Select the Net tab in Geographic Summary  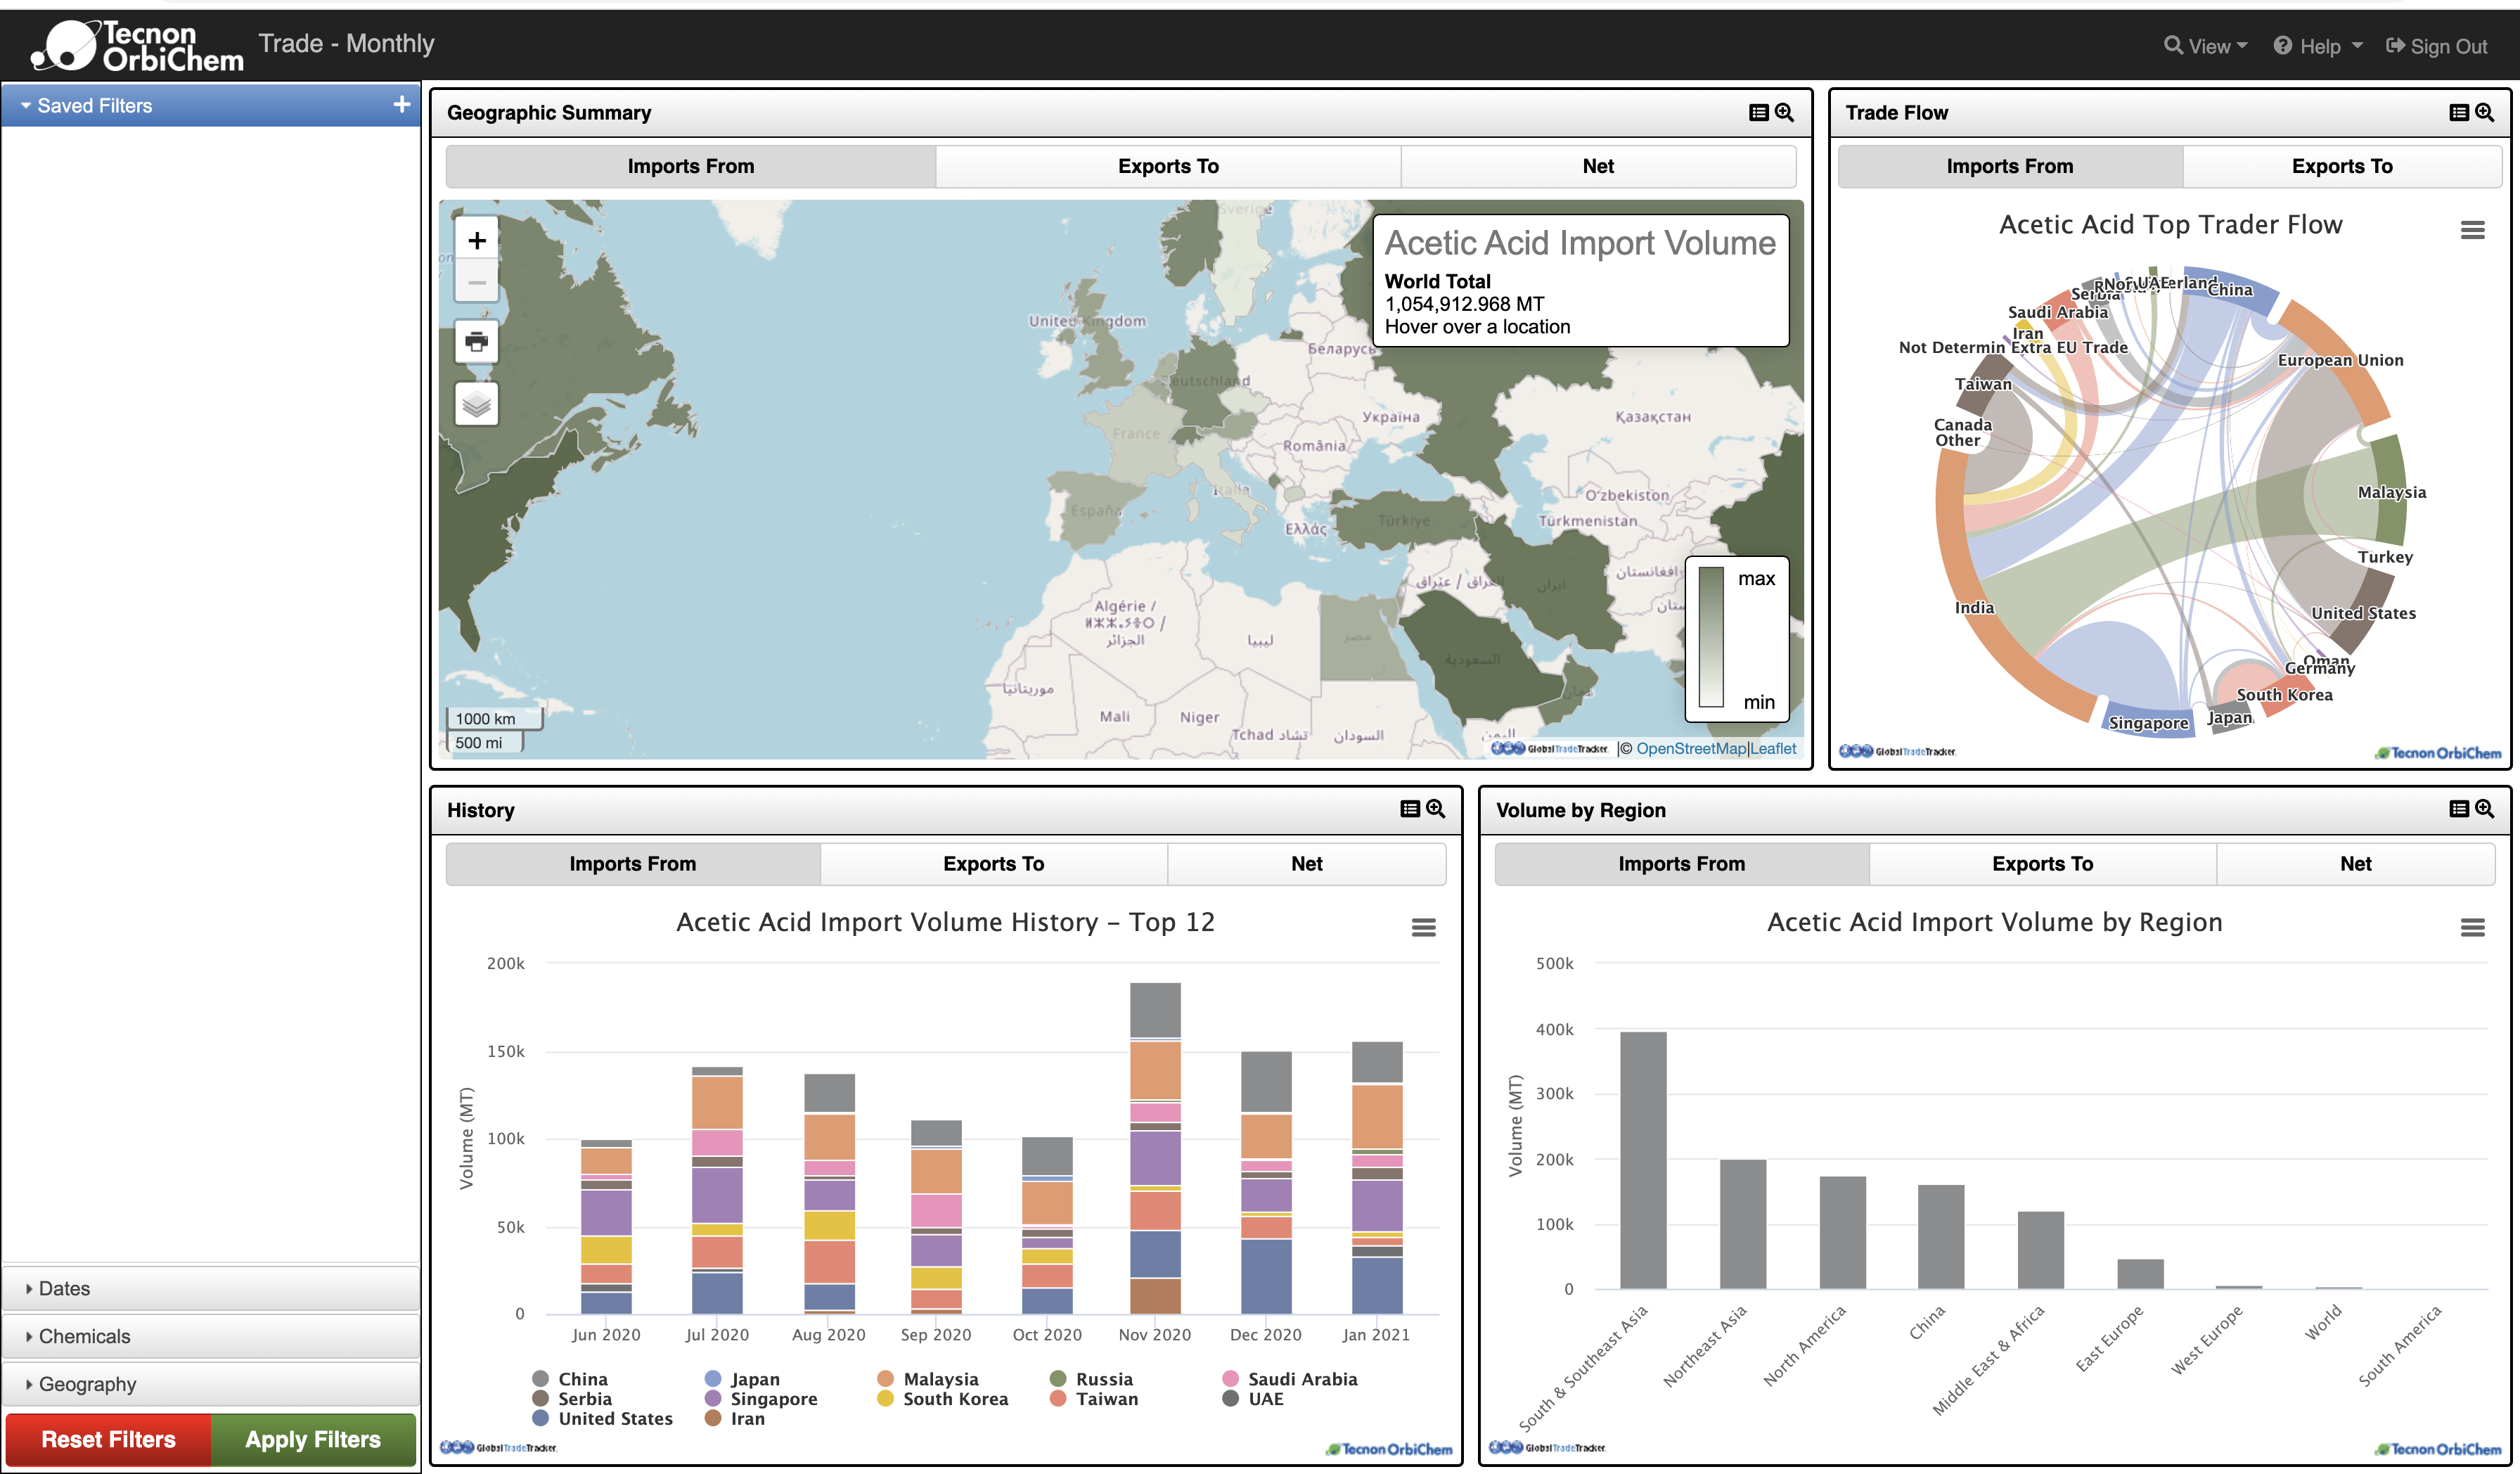point(1597,165)
